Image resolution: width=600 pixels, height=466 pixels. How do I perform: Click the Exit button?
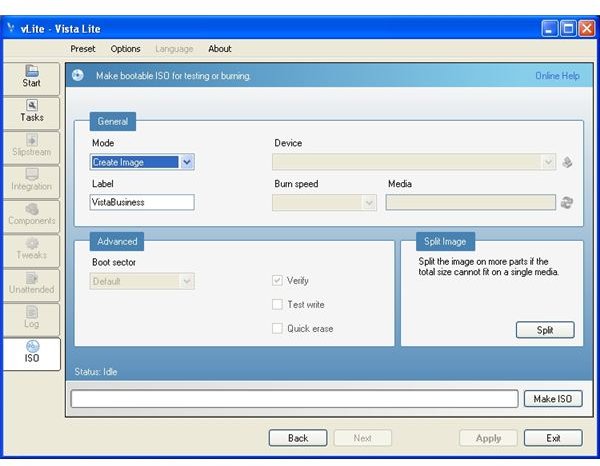[x=553, y=438]
